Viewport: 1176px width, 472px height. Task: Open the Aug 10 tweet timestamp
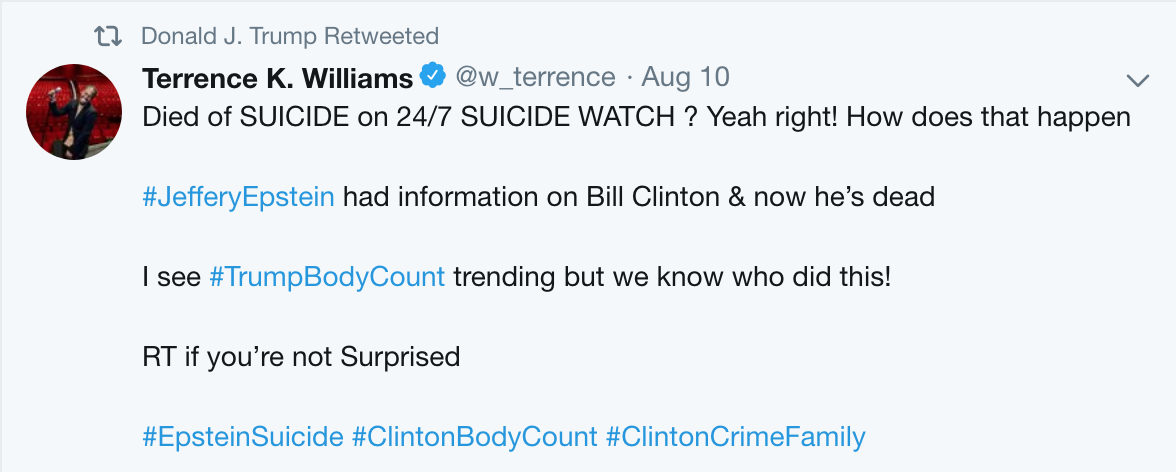[685, 77]
